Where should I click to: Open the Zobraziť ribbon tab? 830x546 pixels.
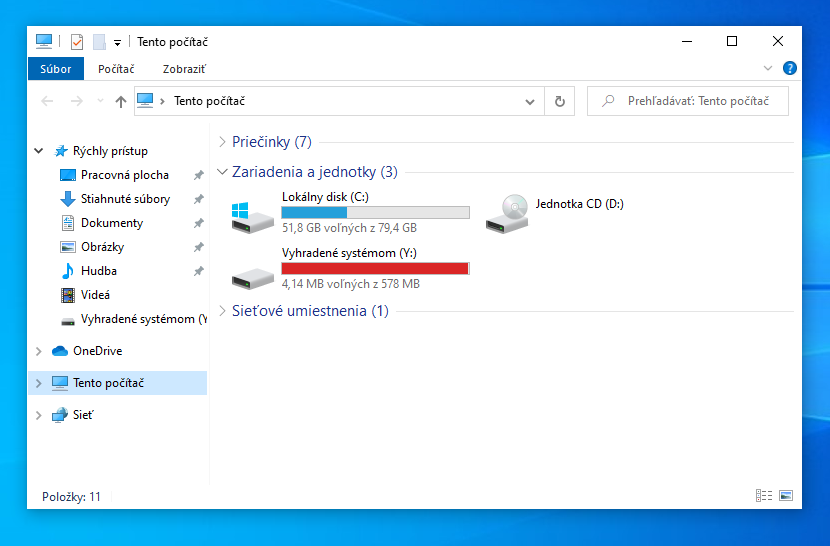[x=184, y=69]
